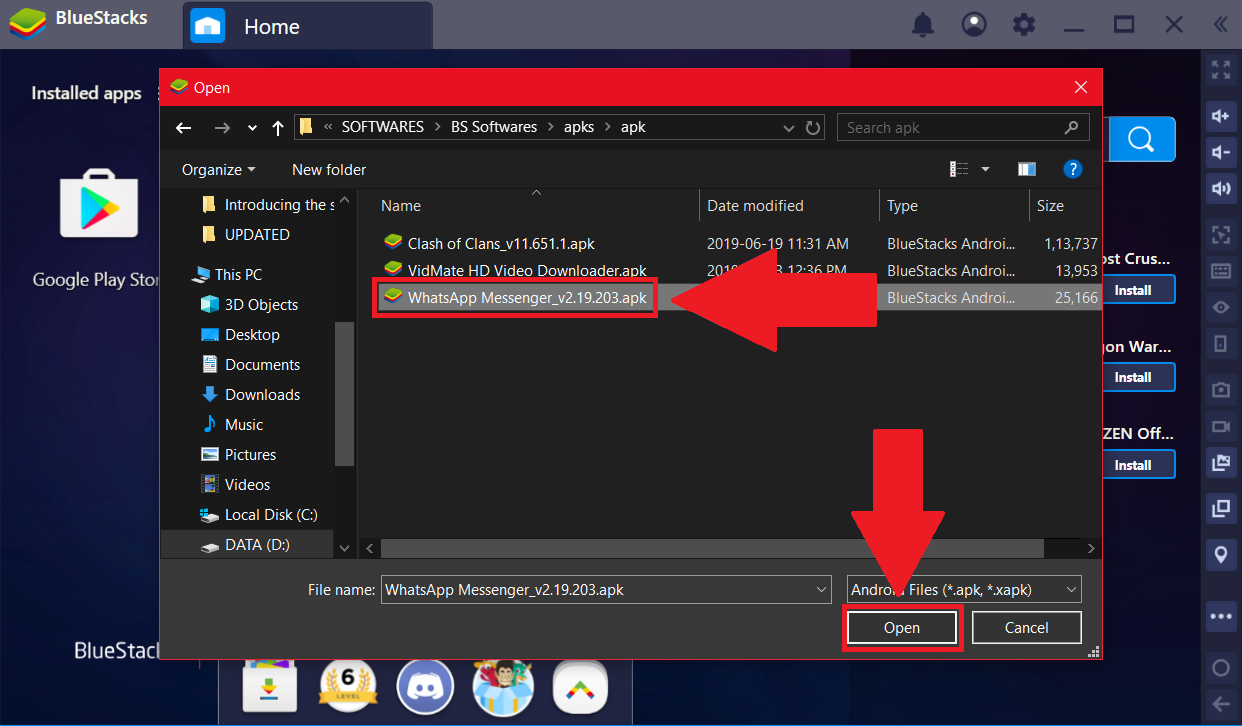Expand the File name history dropdown
1242x726 pixels.
pyautogui.click(x=821, y=590)
